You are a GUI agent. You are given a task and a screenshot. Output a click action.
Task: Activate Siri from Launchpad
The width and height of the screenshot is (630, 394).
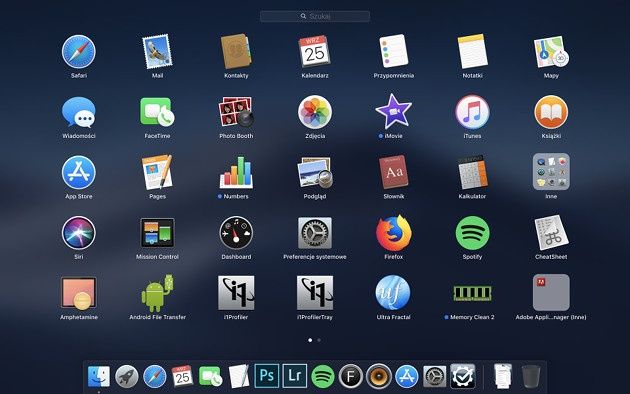click(79, 233)
